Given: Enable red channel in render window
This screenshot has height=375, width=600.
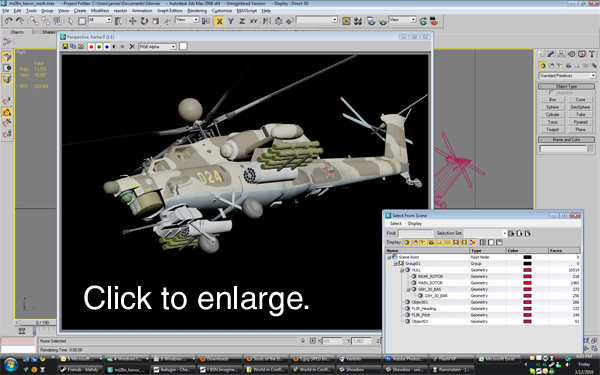Looking at the screenshot, I should click(91, 47).
